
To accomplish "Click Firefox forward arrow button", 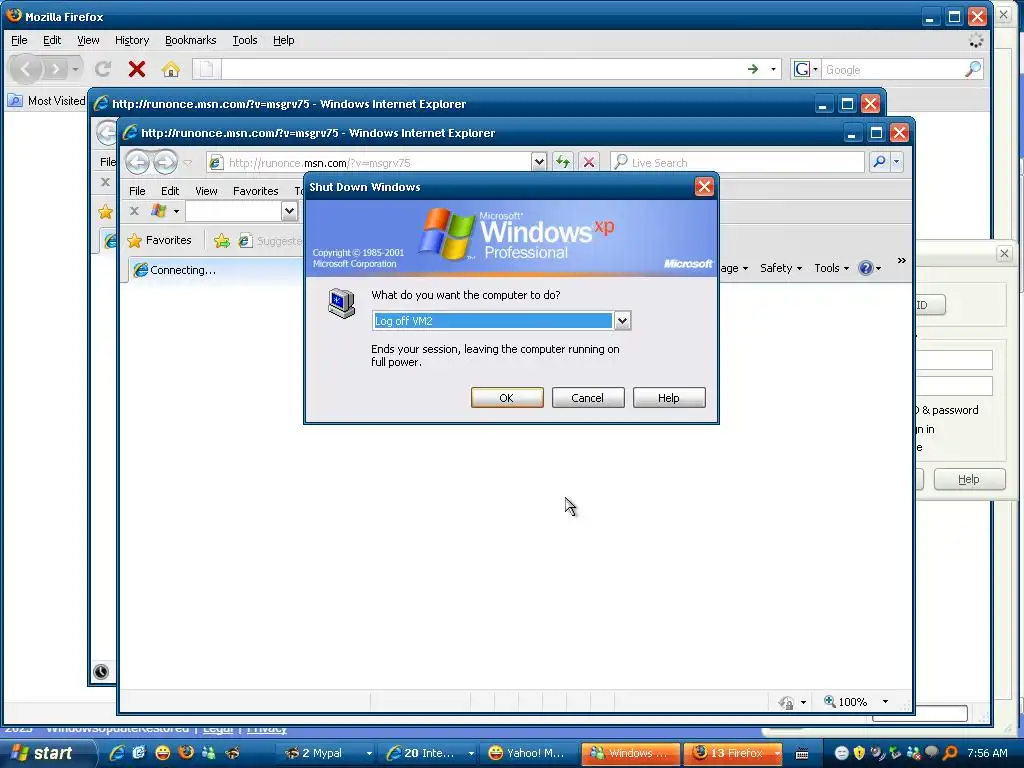I will click(56, 69).
